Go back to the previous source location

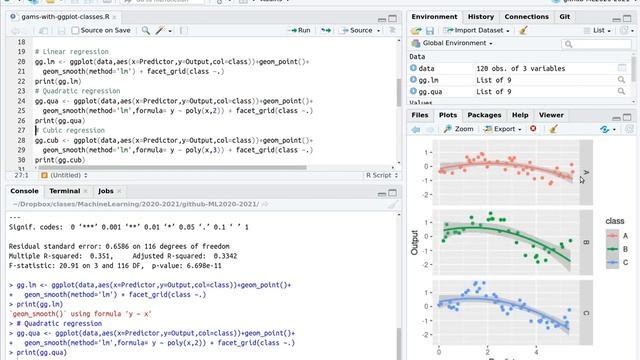tap(16, 31)
